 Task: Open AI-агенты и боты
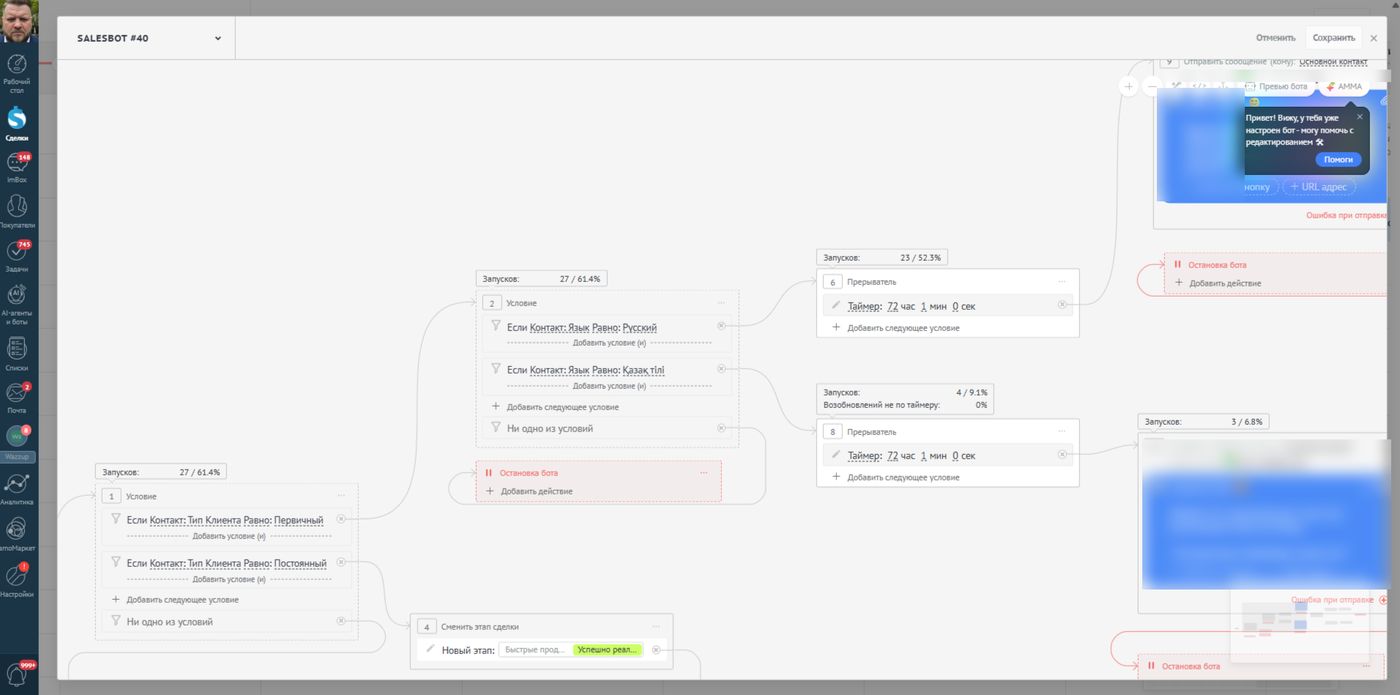[17, 304]
